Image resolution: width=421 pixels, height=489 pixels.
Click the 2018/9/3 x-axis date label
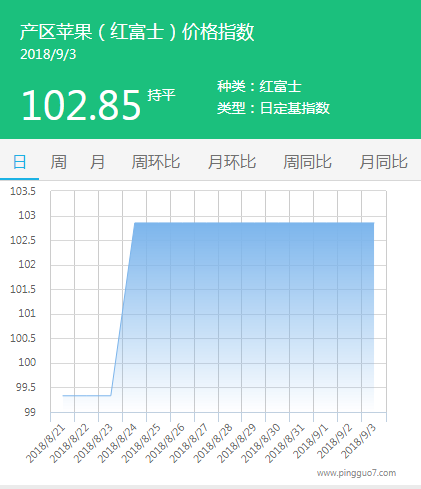pos(360,441)
